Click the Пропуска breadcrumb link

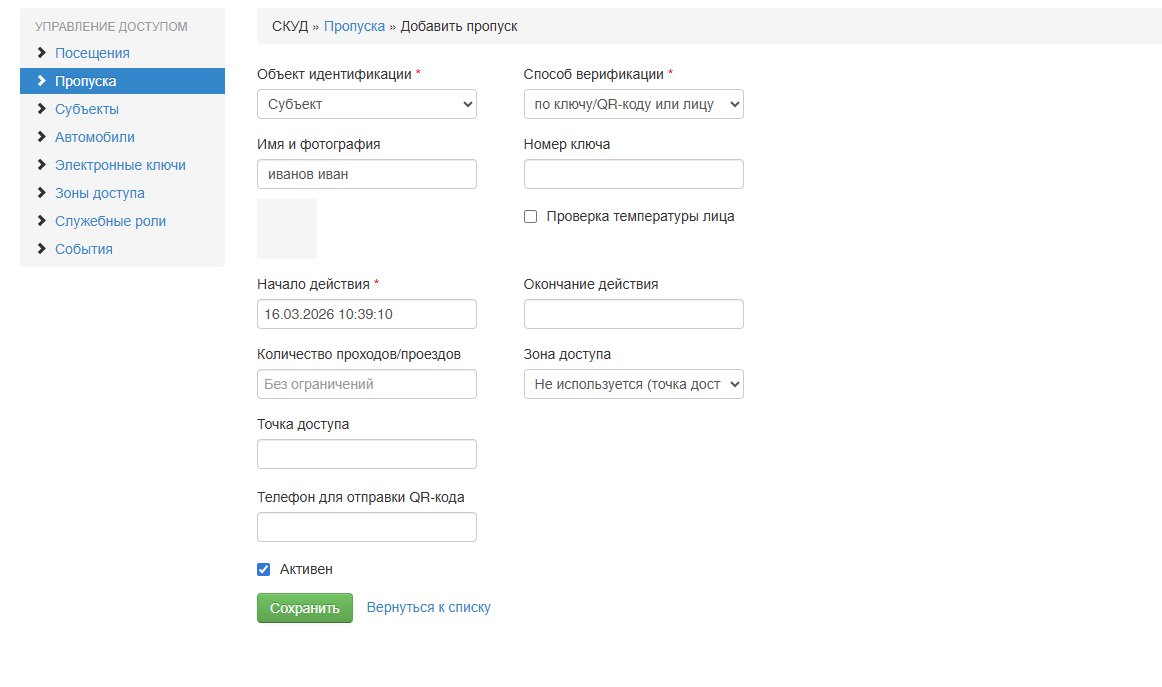click(x=354, y=26)
